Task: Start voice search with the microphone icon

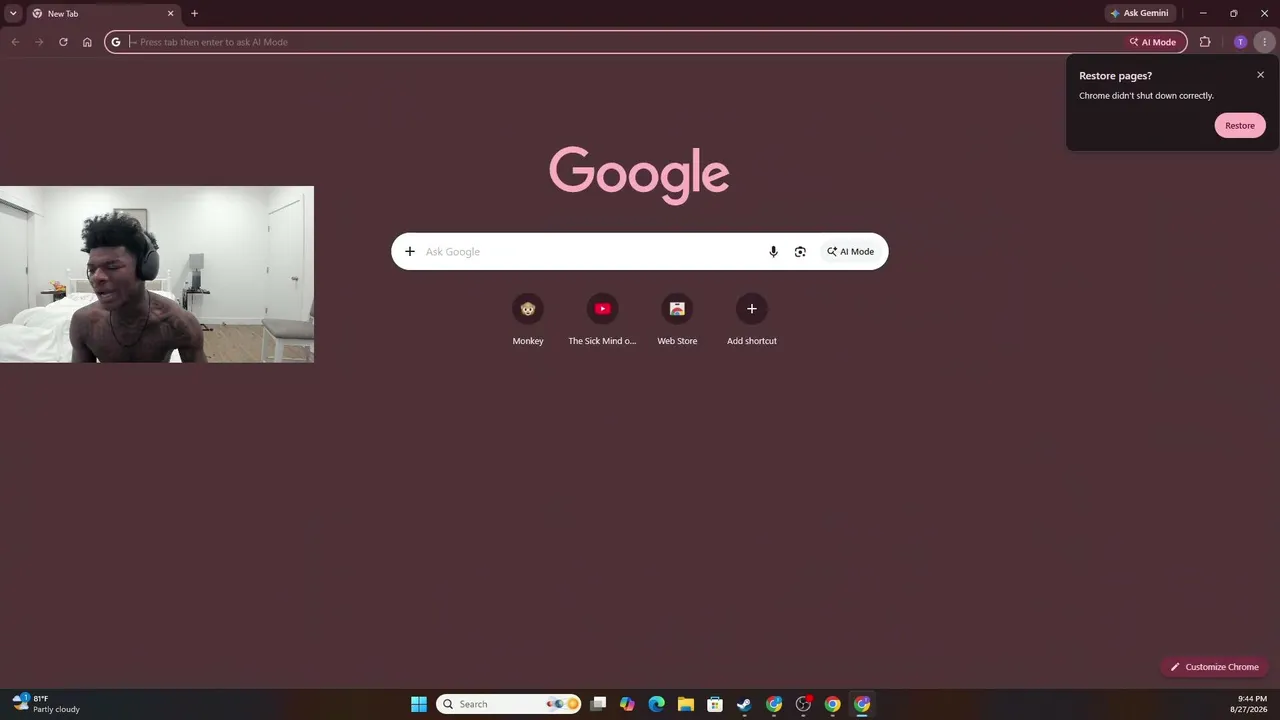Action: [x=773, y=251]
